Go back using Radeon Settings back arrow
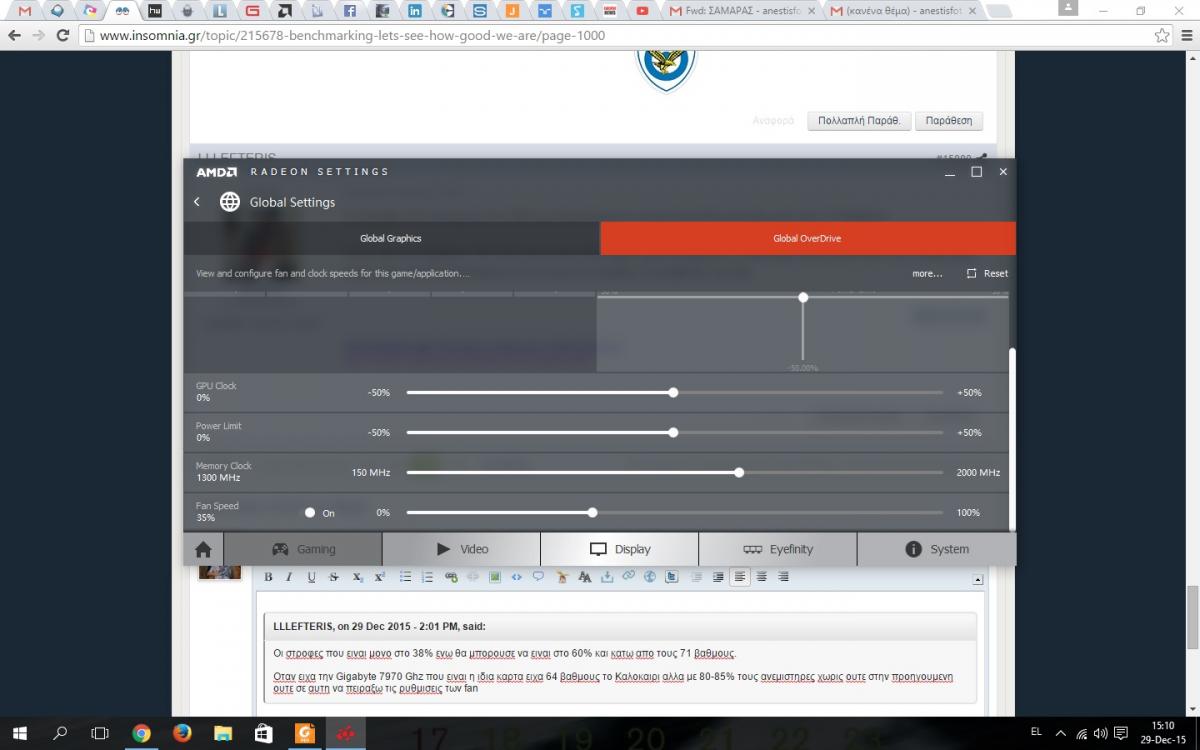The image size is (1200, 750). [197, 202]
